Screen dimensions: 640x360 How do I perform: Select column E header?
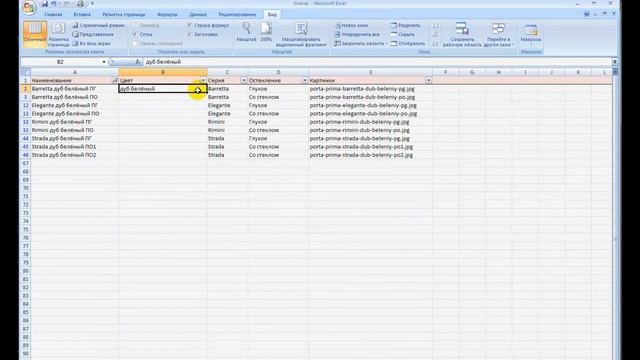[x=371, y=72]
